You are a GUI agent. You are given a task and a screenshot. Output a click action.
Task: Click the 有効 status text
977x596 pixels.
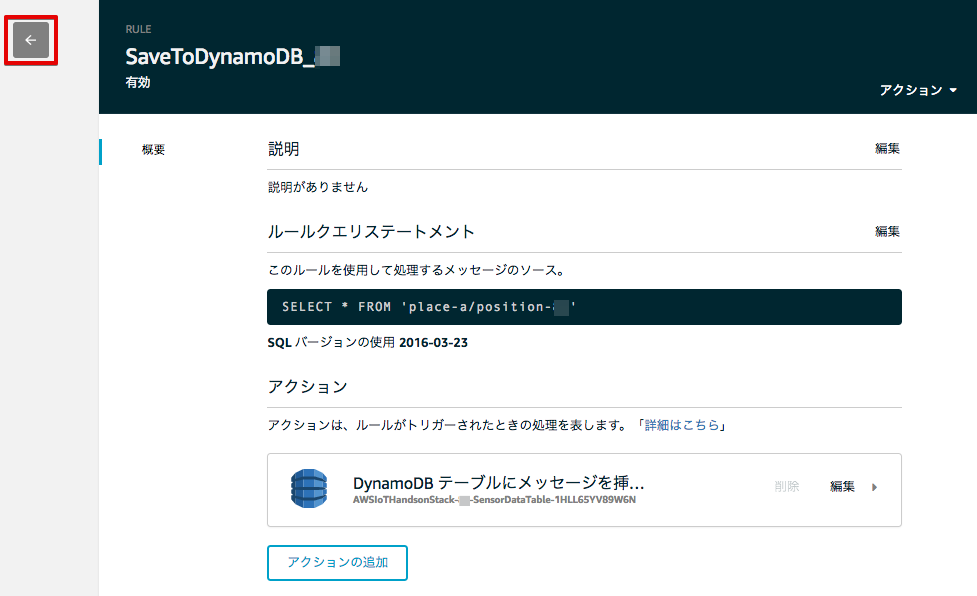138,82
